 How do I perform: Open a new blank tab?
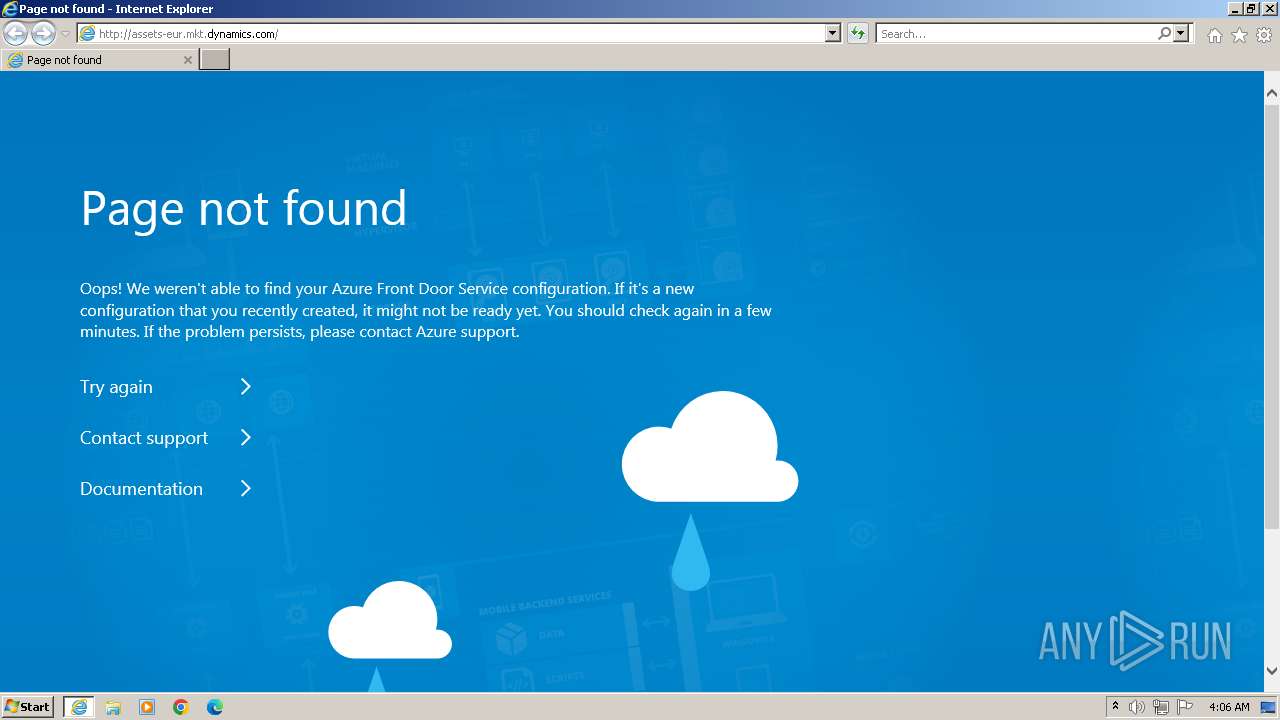(x=215, y=60)
